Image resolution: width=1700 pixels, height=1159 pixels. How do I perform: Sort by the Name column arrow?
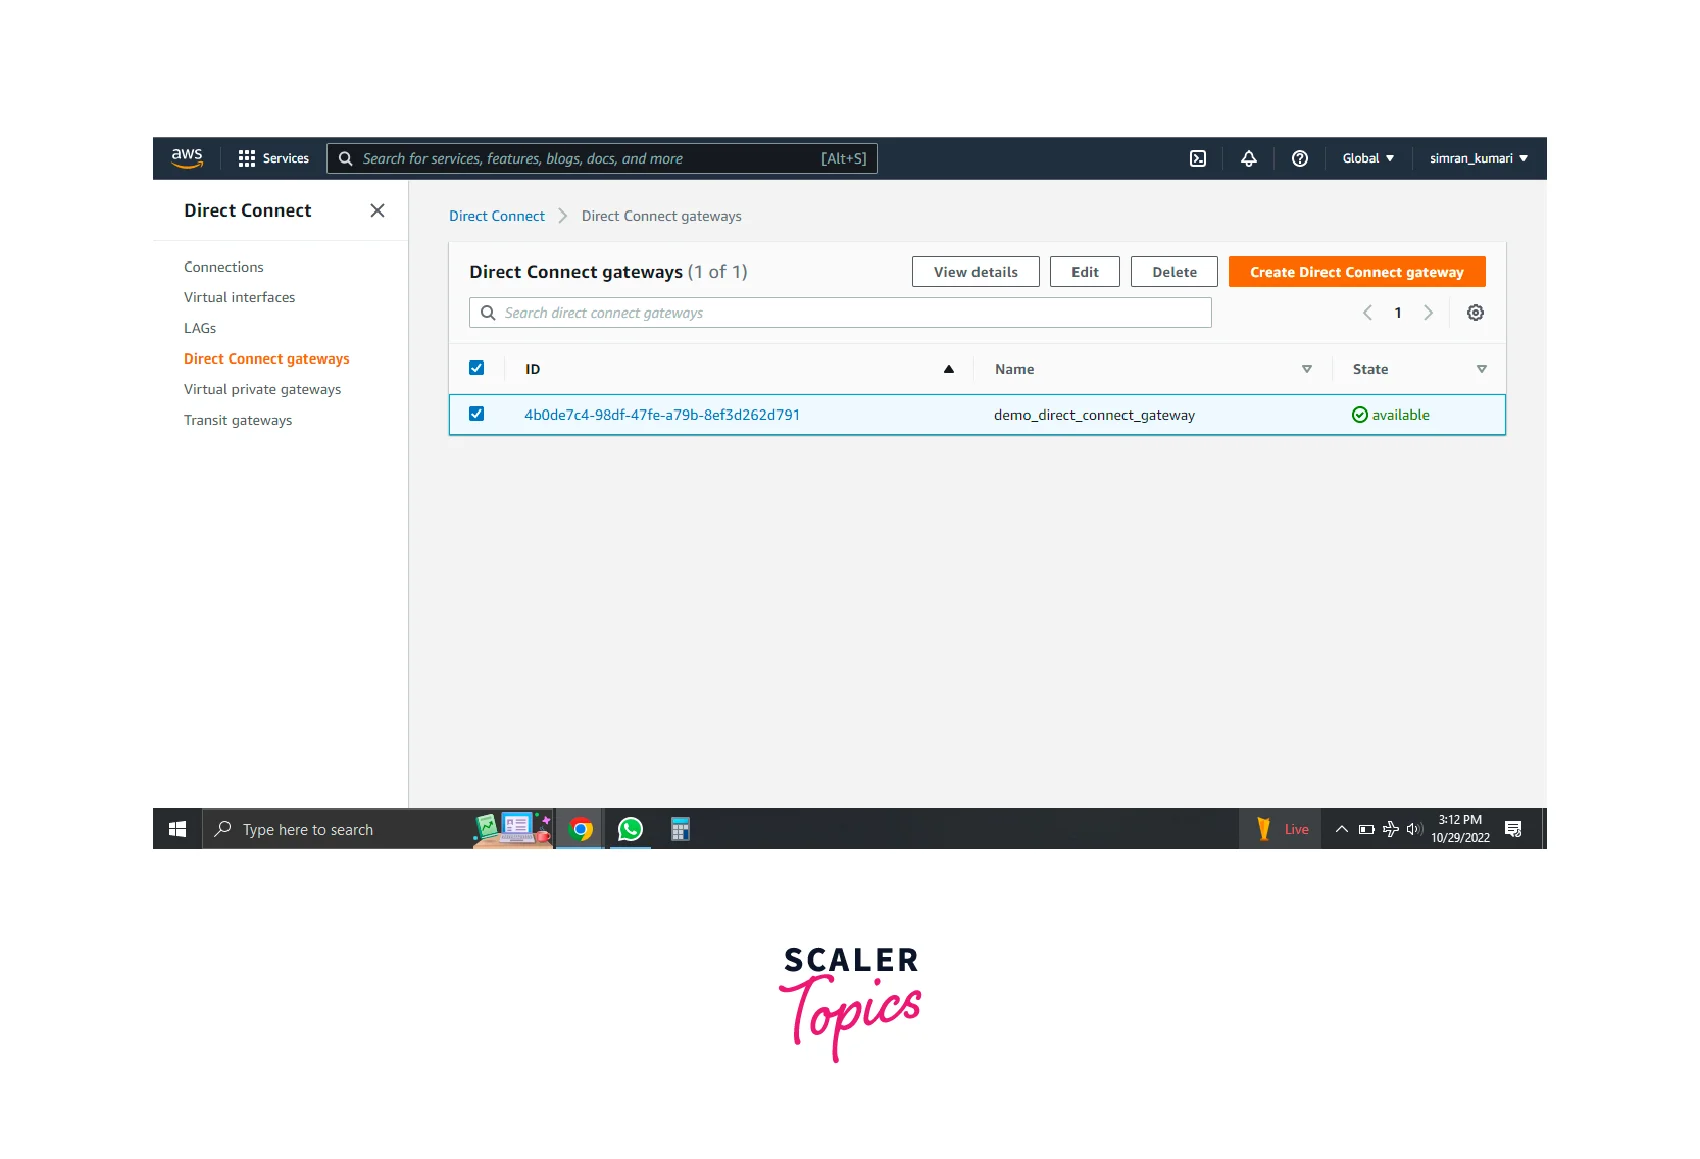coord(1306,369)
